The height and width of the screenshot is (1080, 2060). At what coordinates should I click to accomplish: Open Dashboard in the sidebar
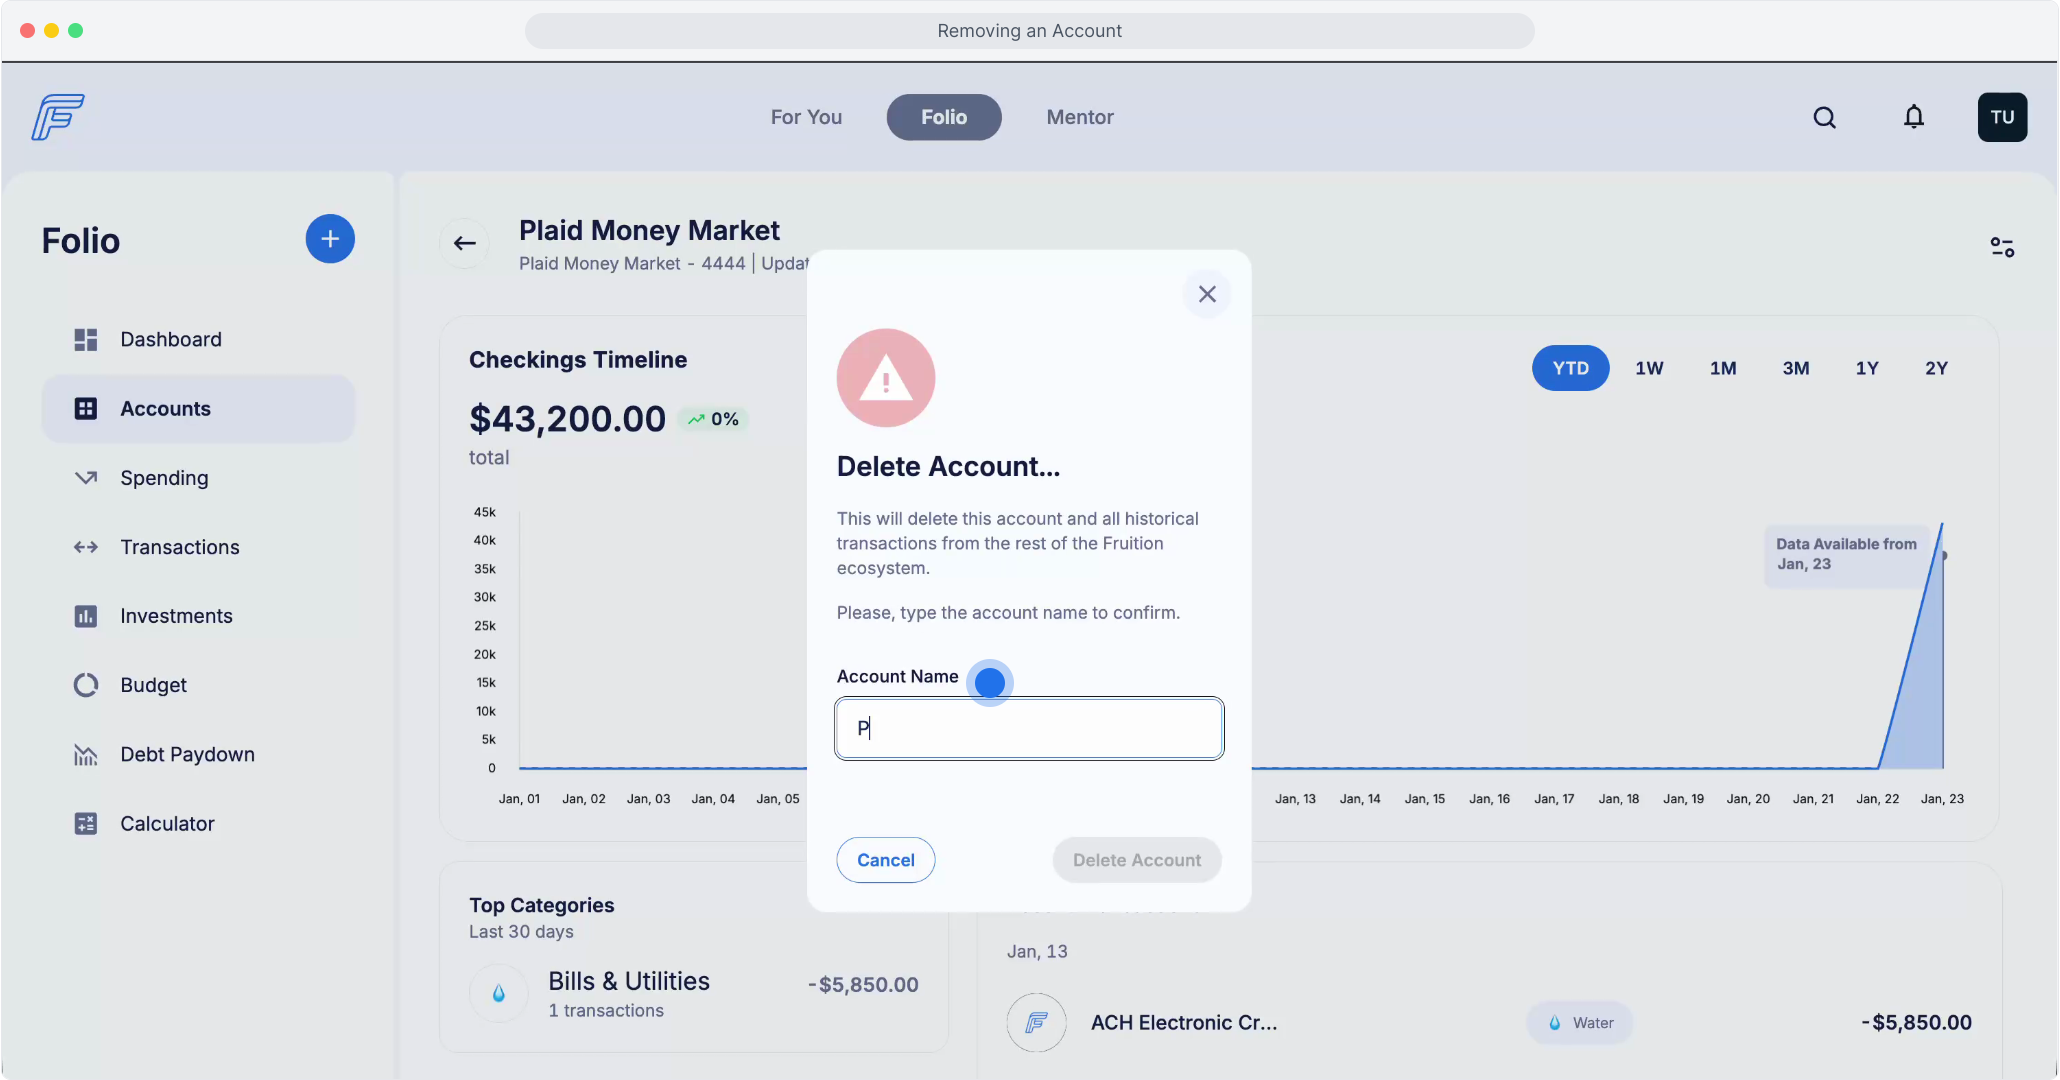click(170, 339)
